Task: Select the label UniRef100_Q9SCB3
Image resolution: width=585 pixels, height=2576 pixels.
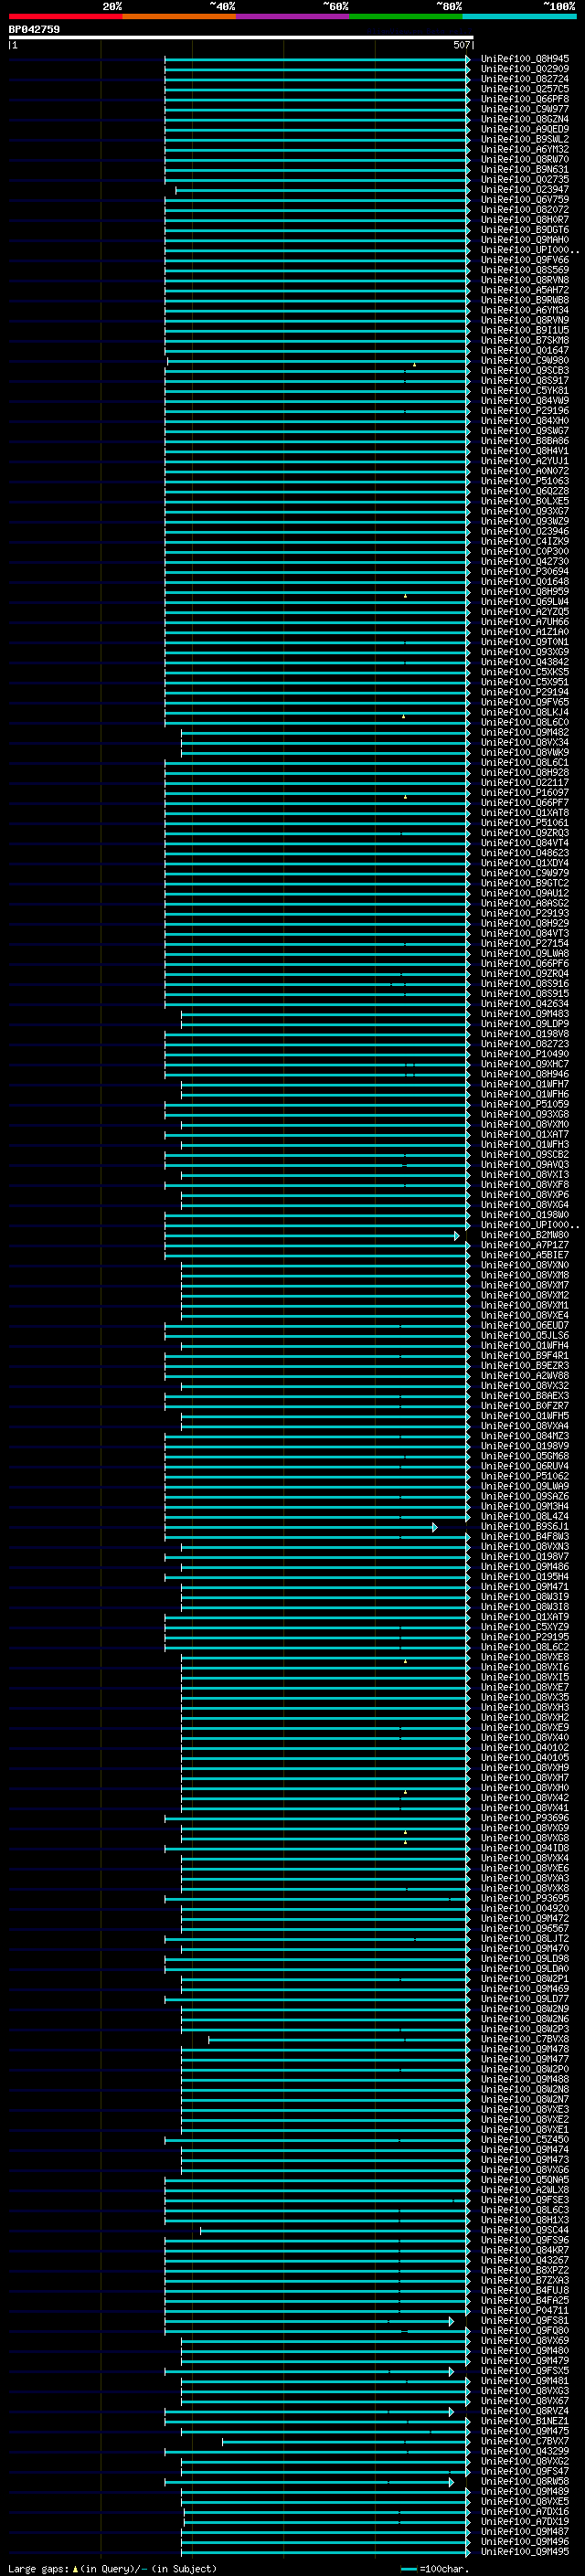Action: tap(525, 371)
